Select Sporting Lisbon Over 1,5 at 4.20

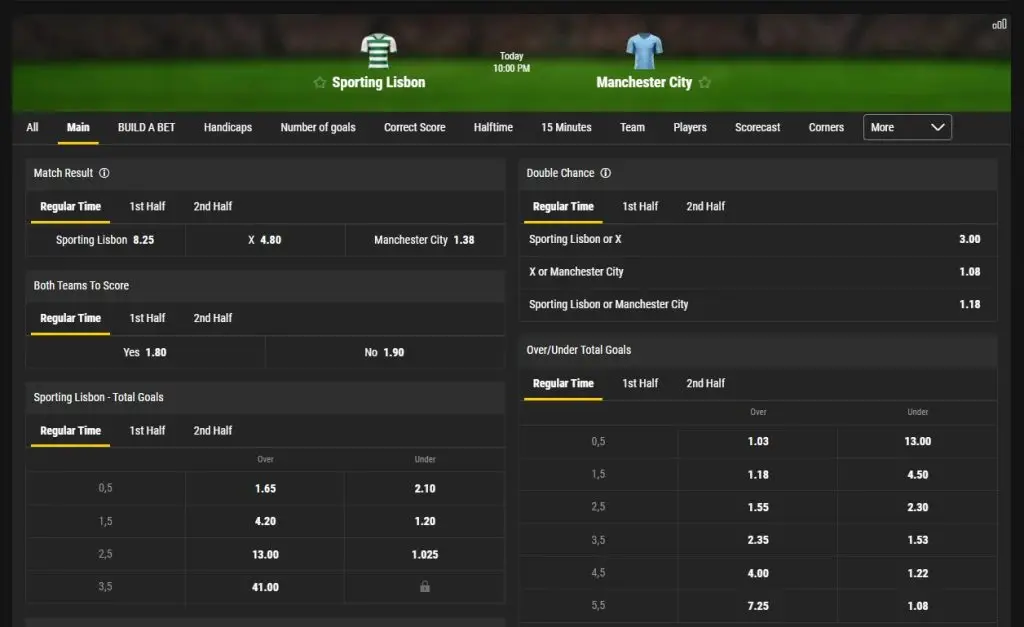[x=265, y=521]
